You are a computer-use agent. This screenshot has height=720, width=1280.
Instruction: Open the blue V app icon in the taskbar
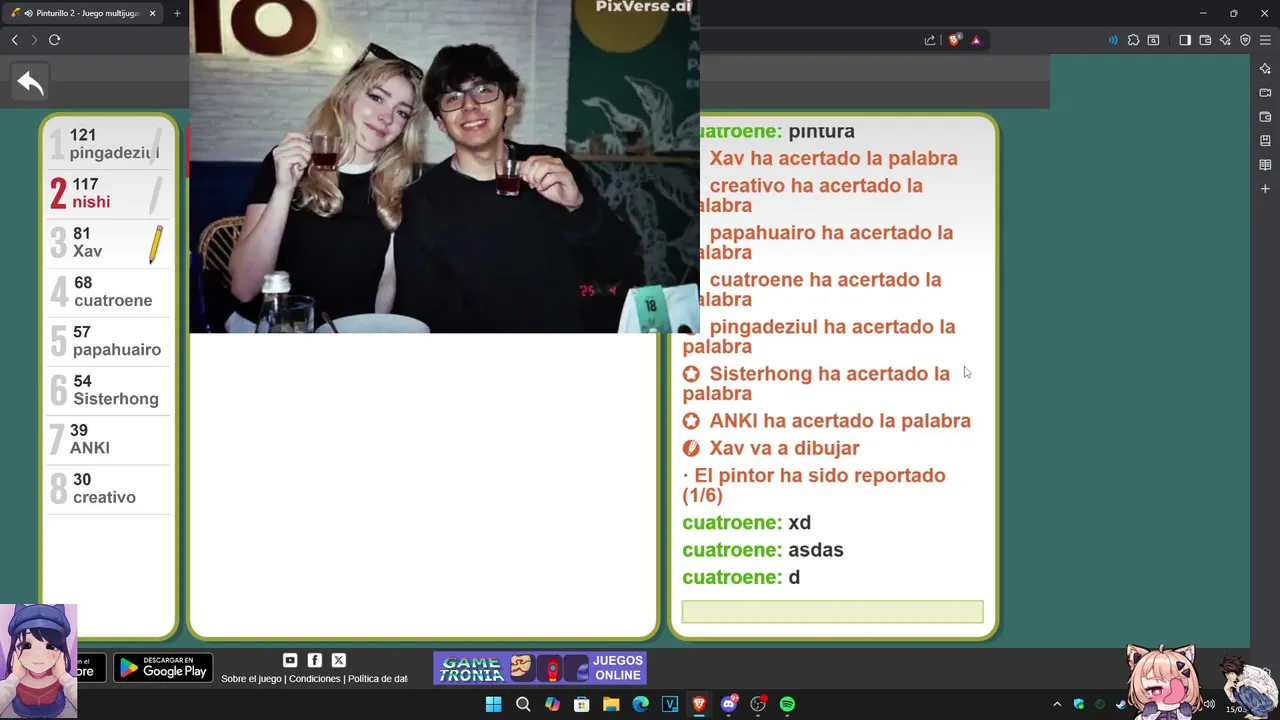670,704
